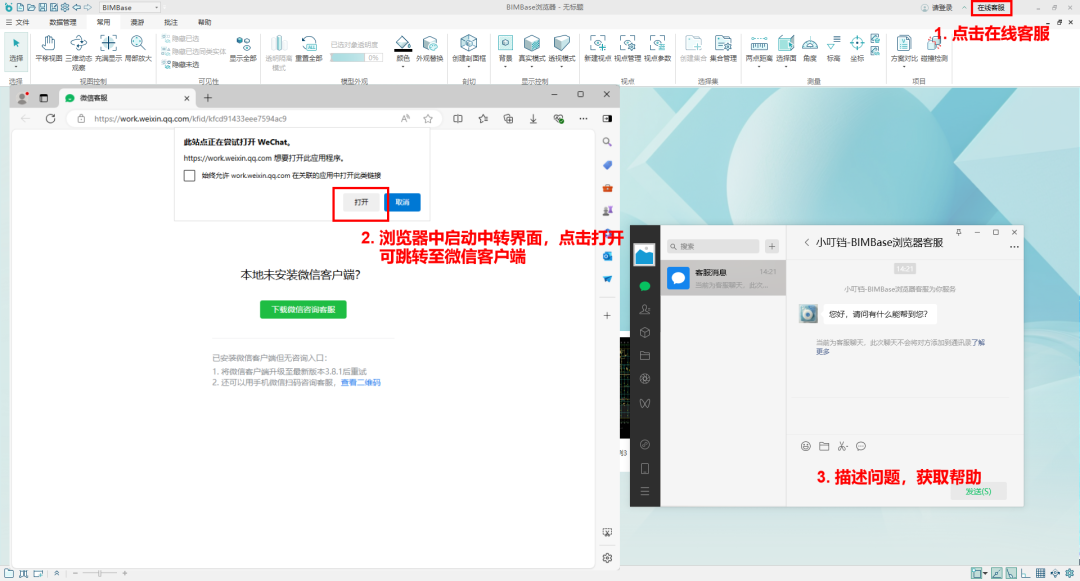The height and width of the screenshot is (581, 1080).
Task: Switch to the 帮助 ribbon tab
Action: point(205,22)
